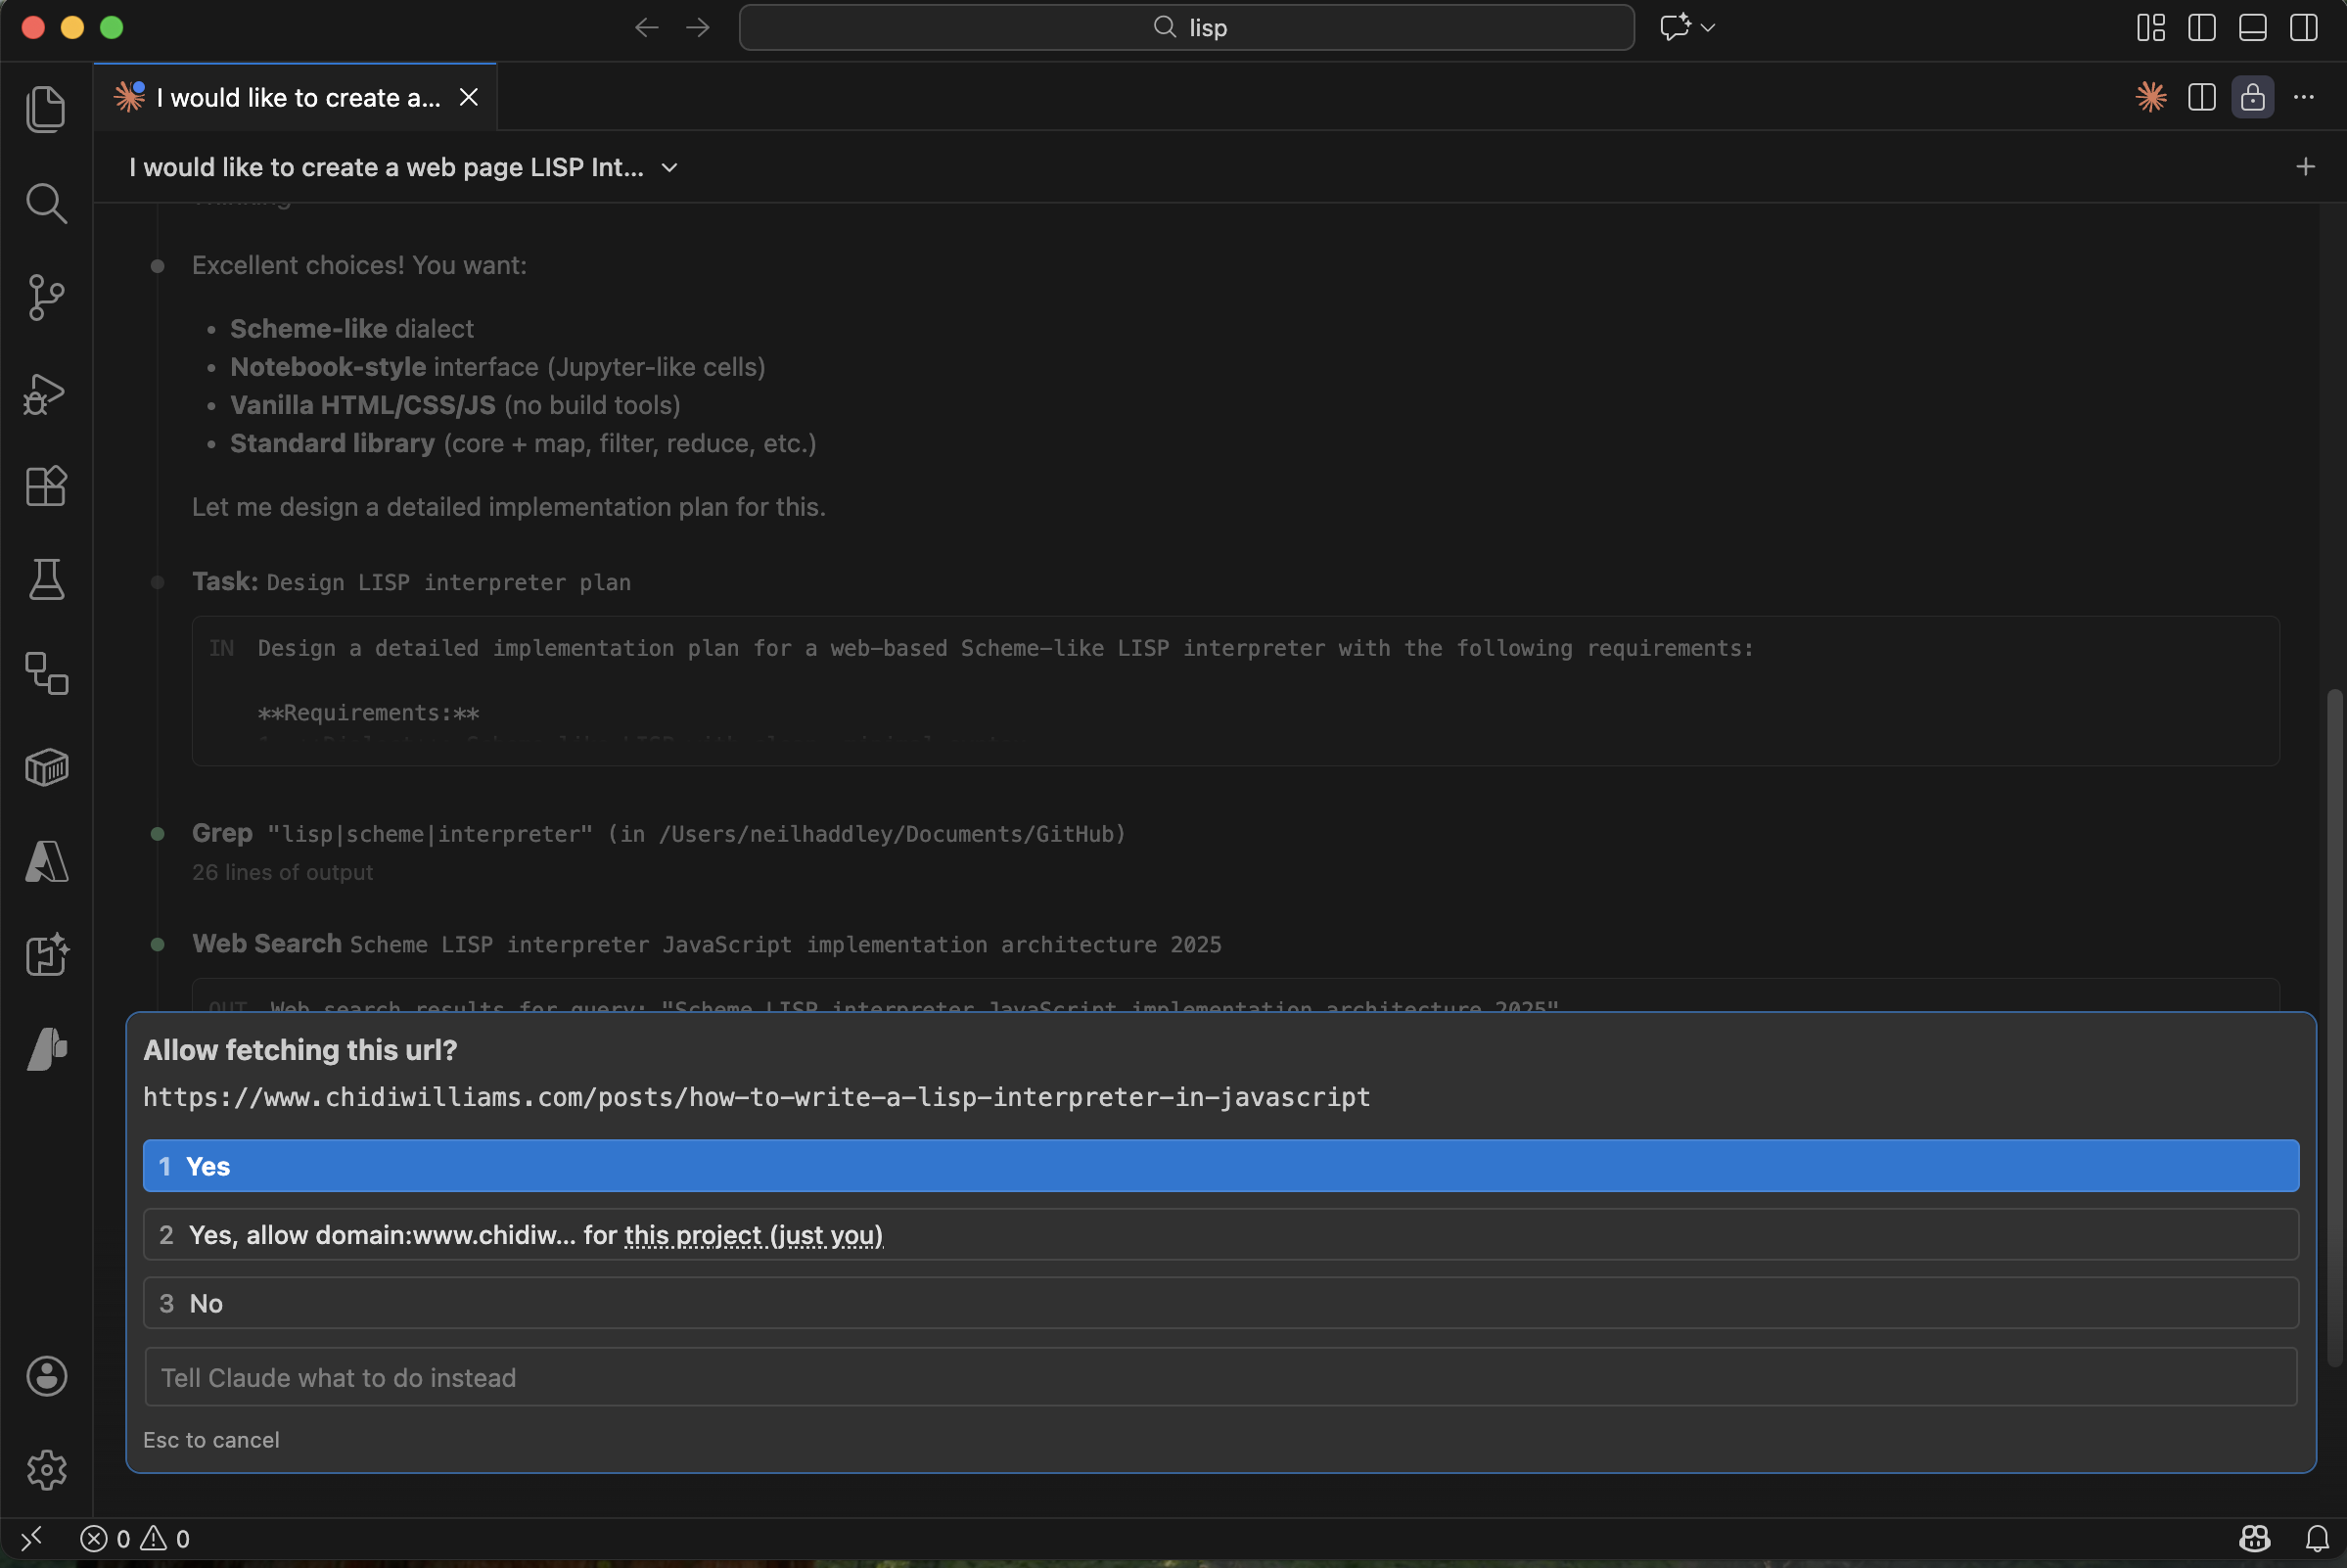
Task: Click No to deny fetching url
Action: click(1220, 1303)
